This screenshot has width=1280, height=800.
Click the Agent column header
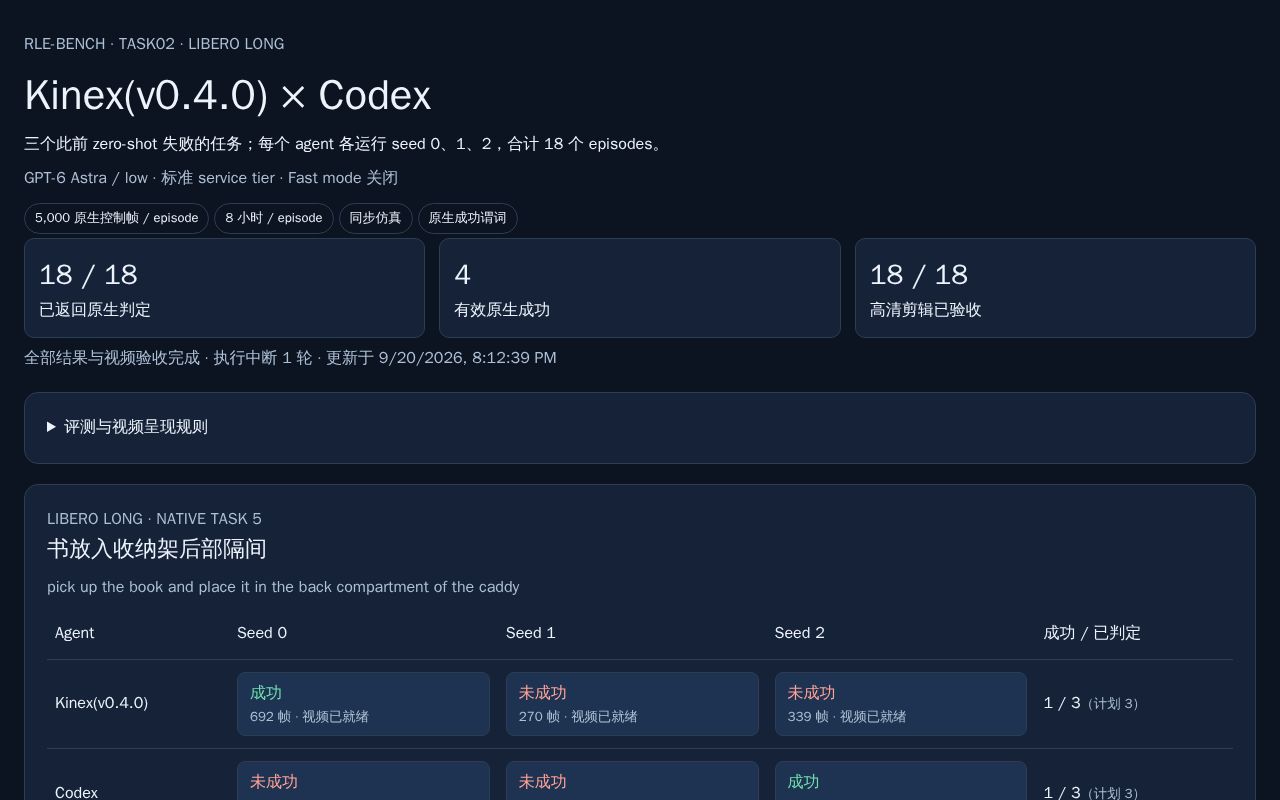[75, 633]
